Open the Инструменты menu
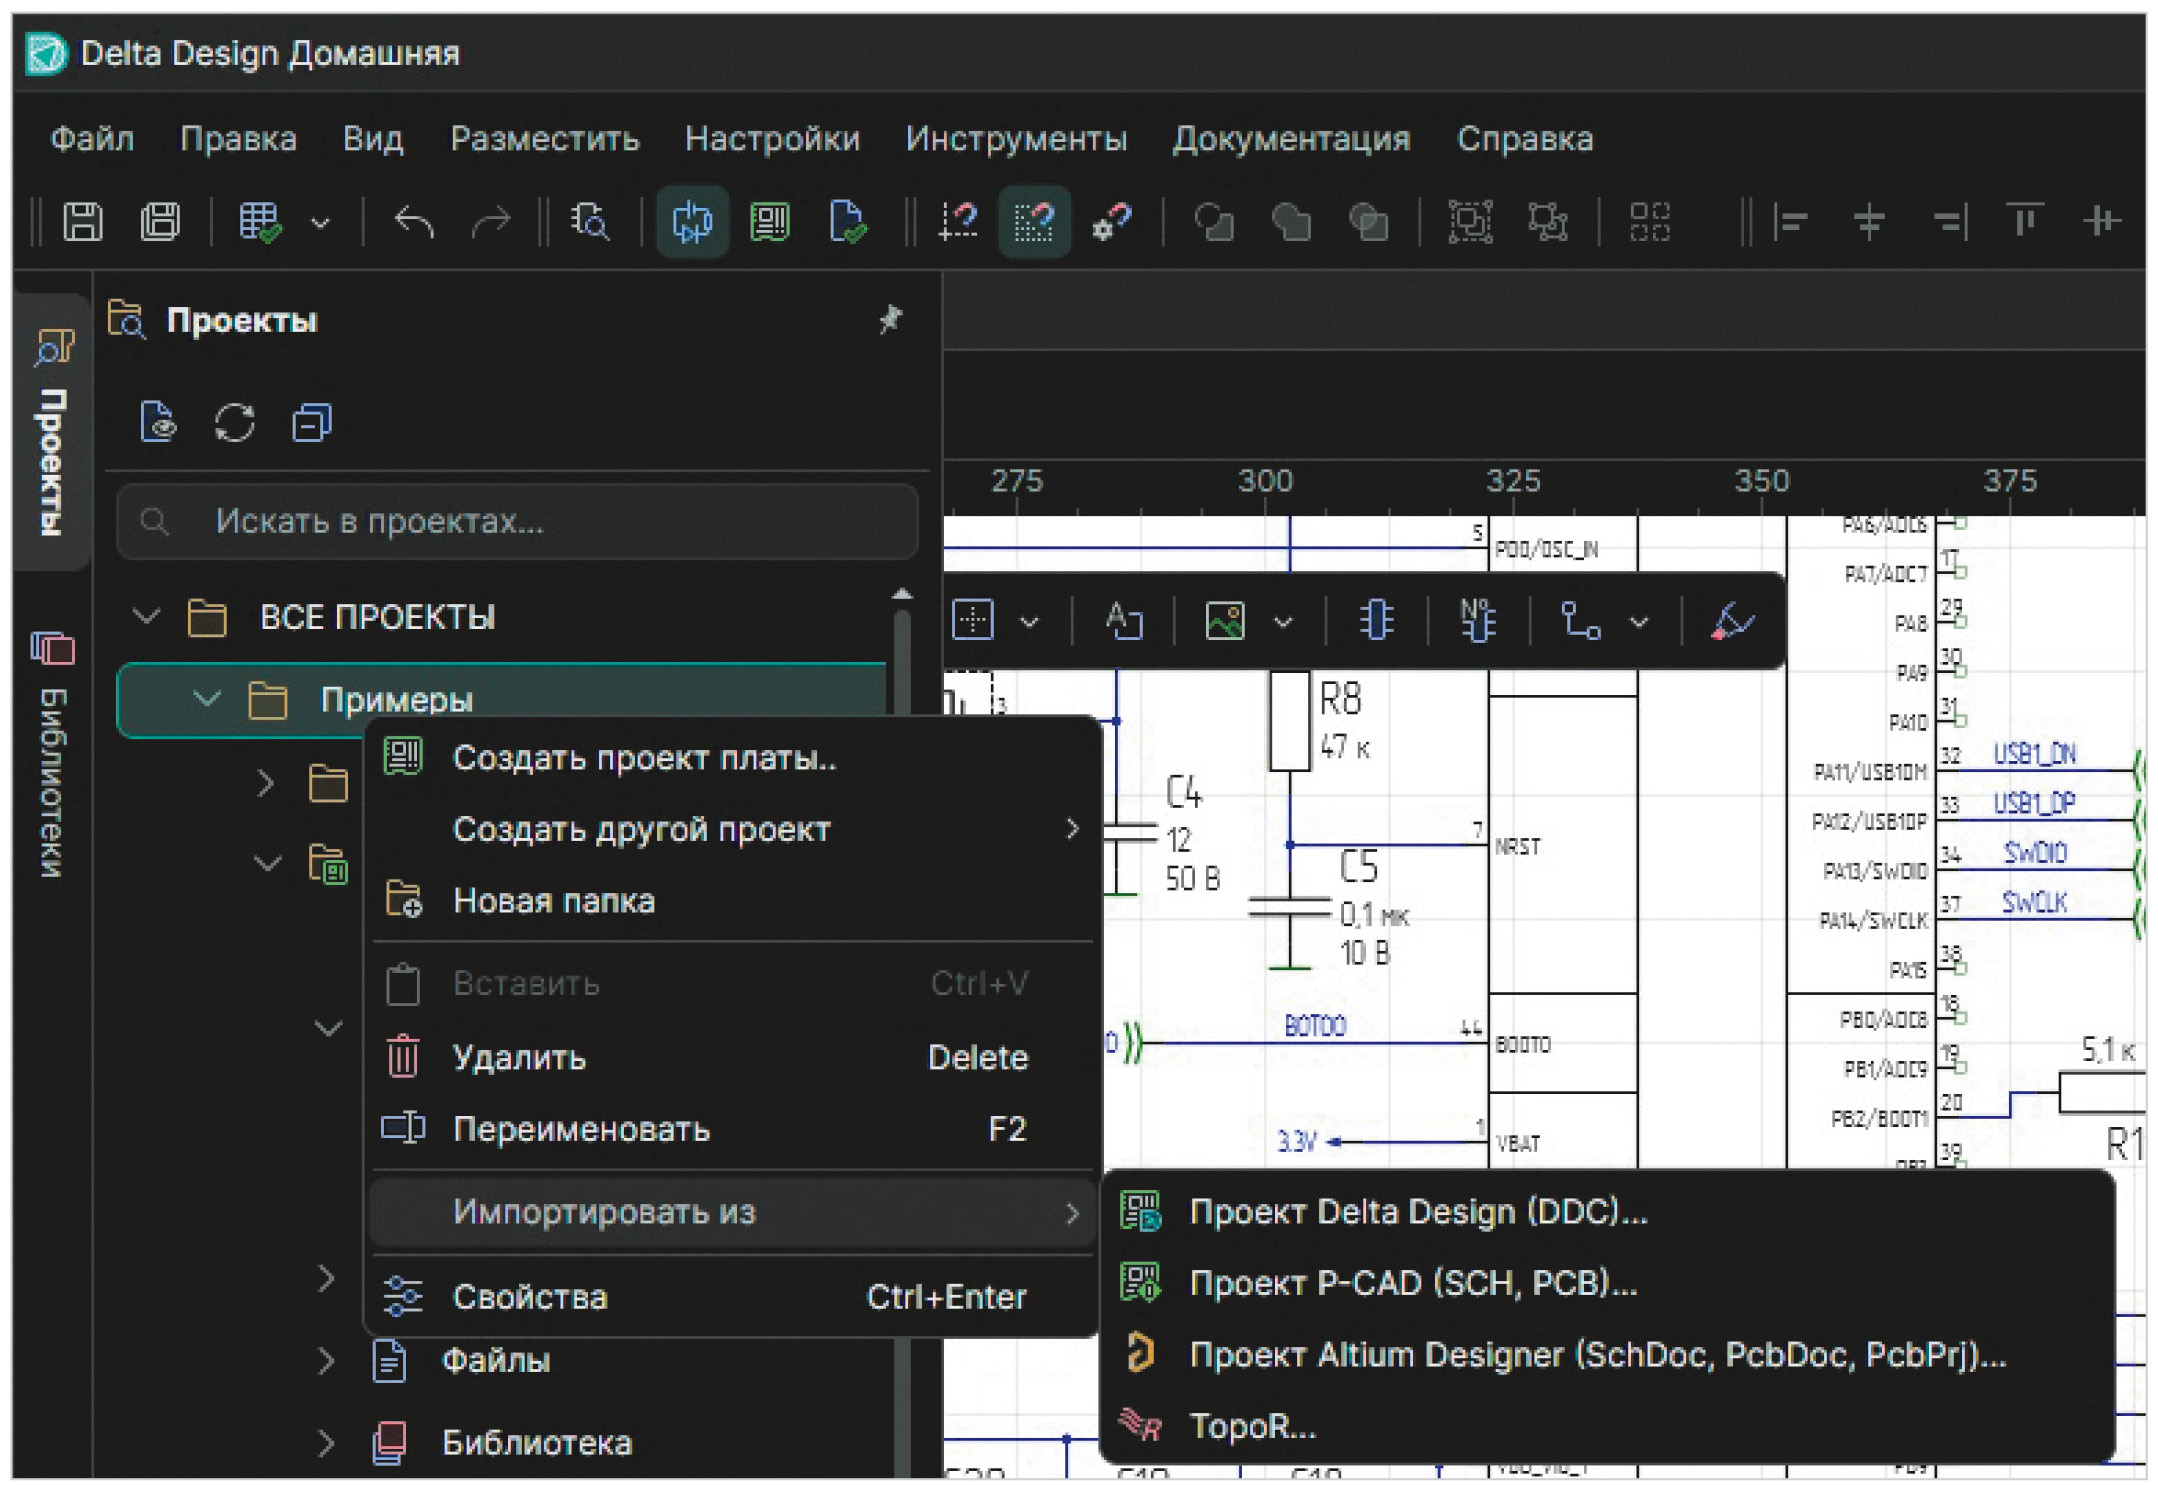The height and width of the screenshot is (1485, 2158). [1016, 138]
